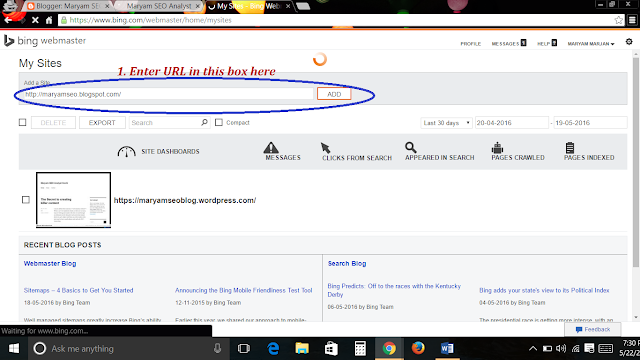This screenshot has width=640, height=360.
Task: Switch to the Maryam SEO Analyst tab
Action: 159,6
